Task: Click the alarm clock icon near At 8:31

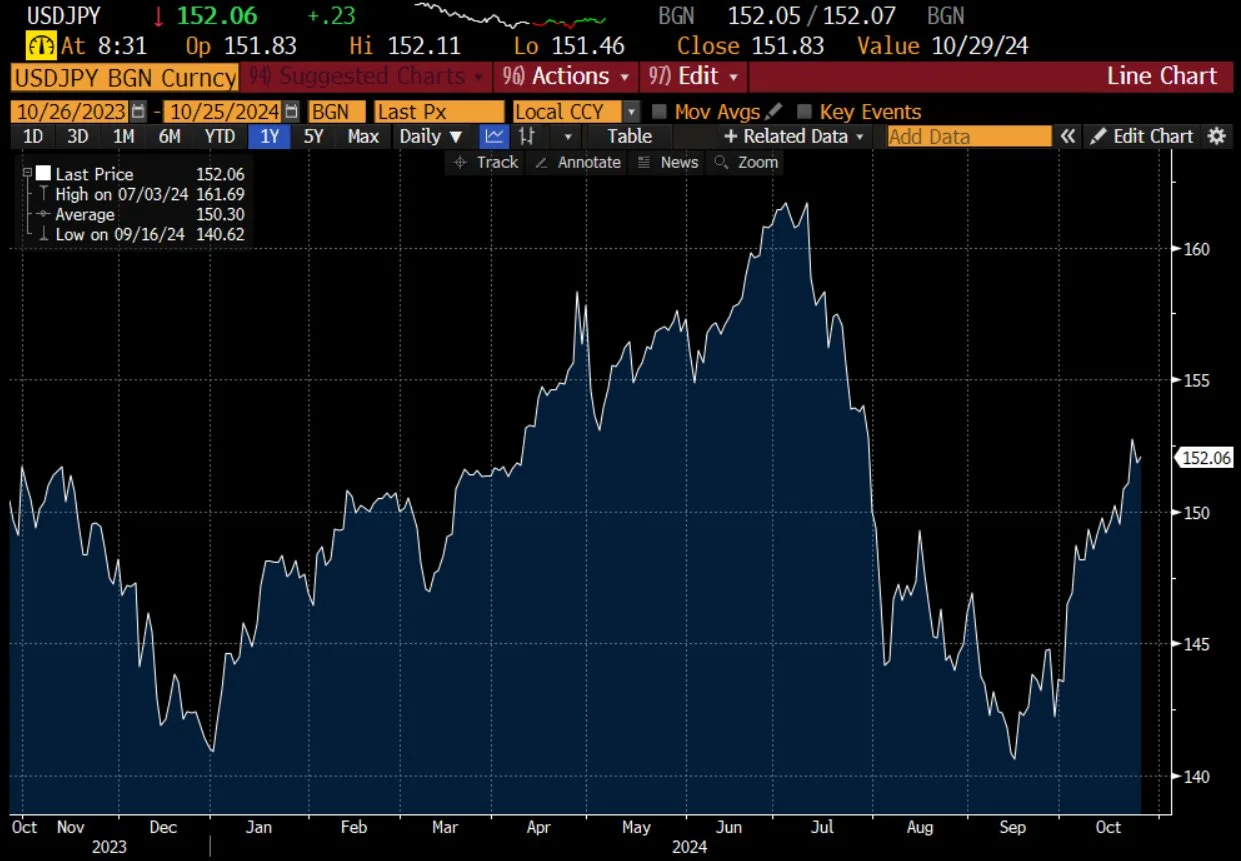Action: tap(40, 45)
